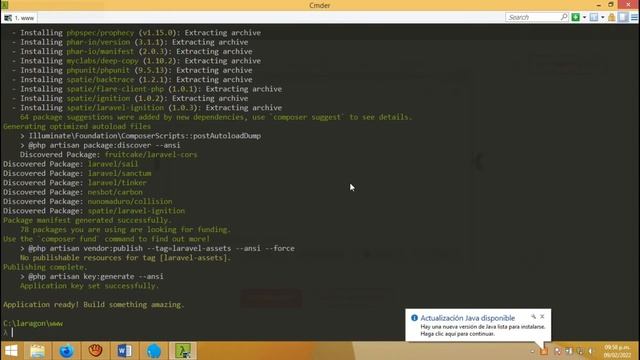Select the '1. www' console tab

(19, 18)
